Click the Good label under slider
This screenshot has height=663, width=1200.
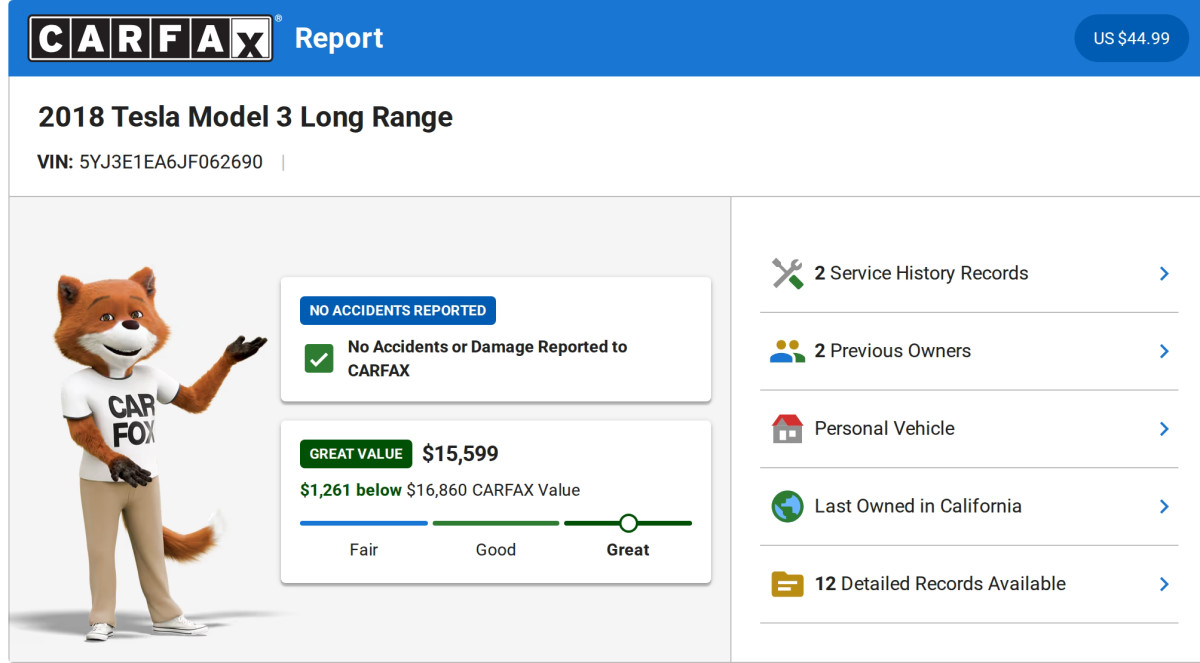(496, 550)
